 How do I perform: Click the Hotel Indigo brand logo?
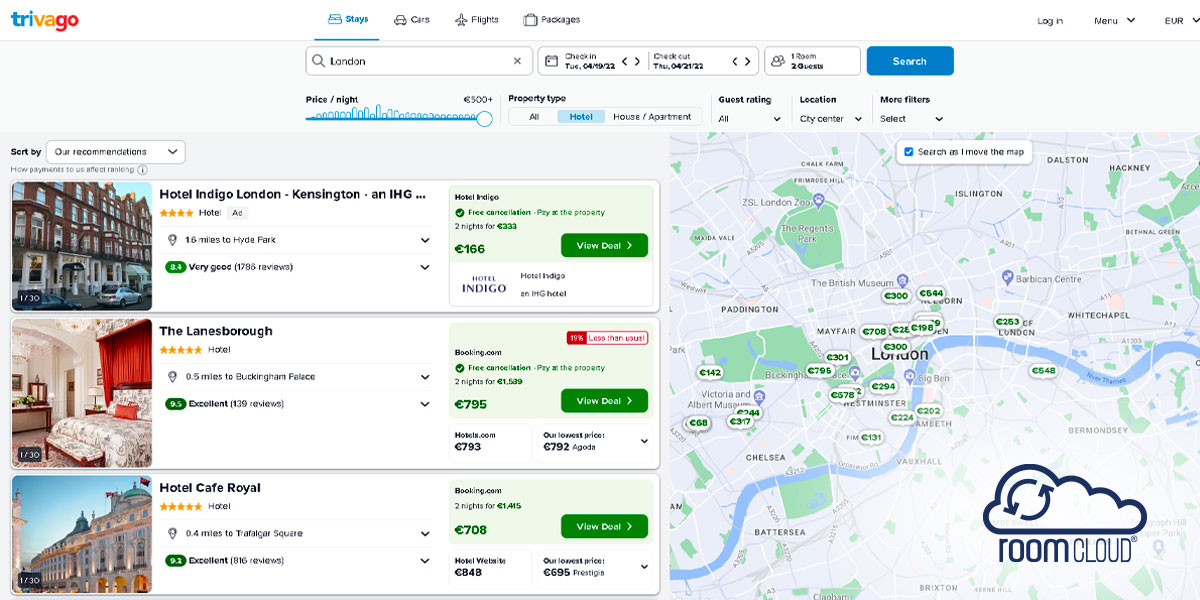click(x=484, y=284)
